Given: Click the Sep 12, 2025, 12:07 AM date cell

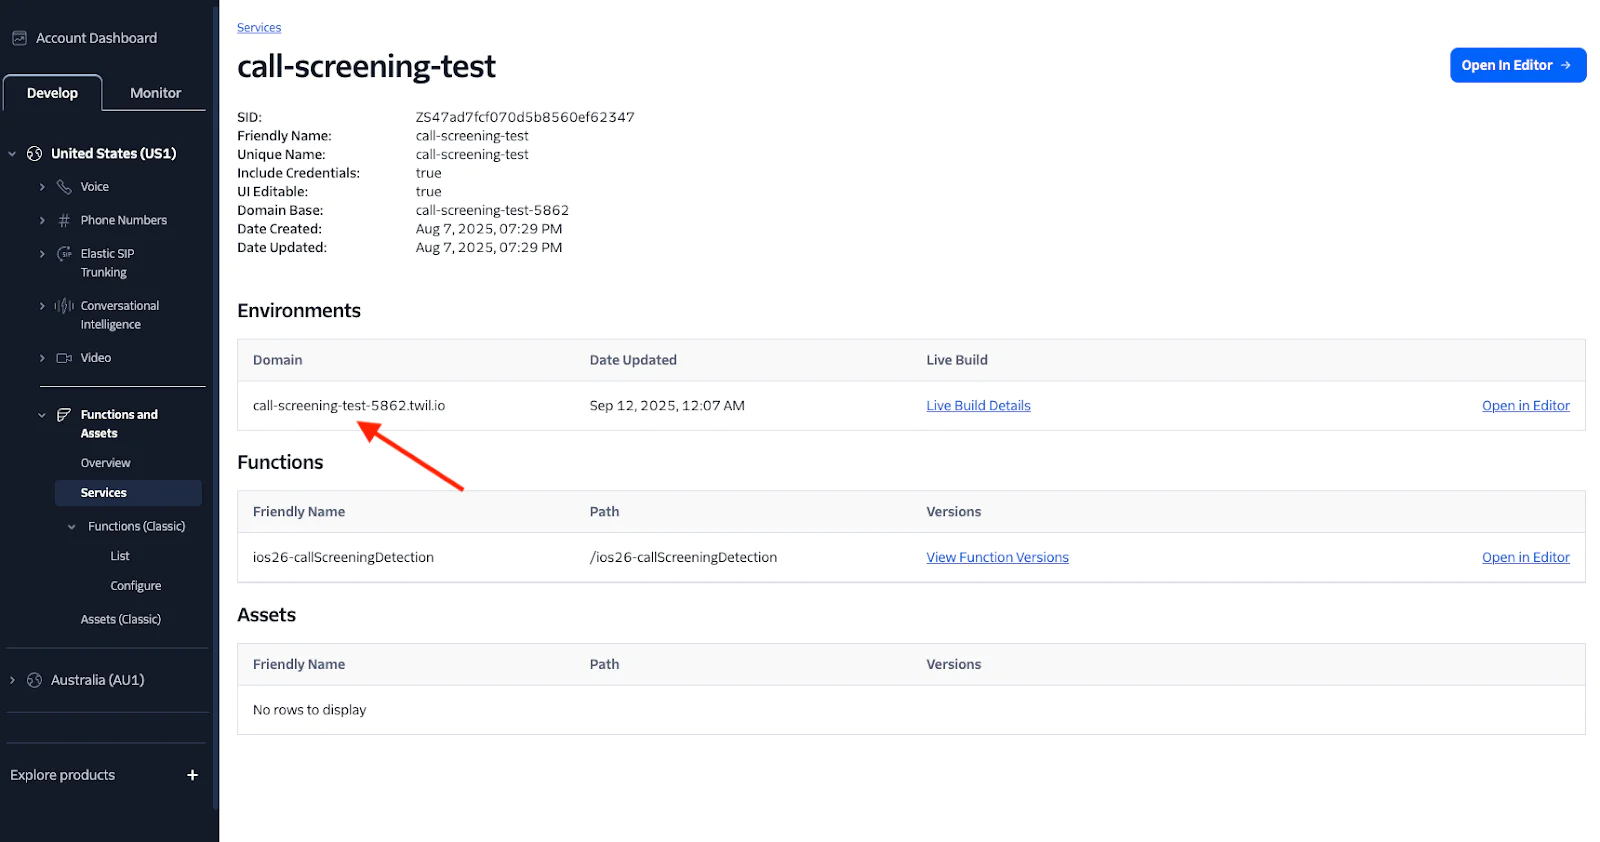Looking at the screenshot, I should tap(667, 406).
